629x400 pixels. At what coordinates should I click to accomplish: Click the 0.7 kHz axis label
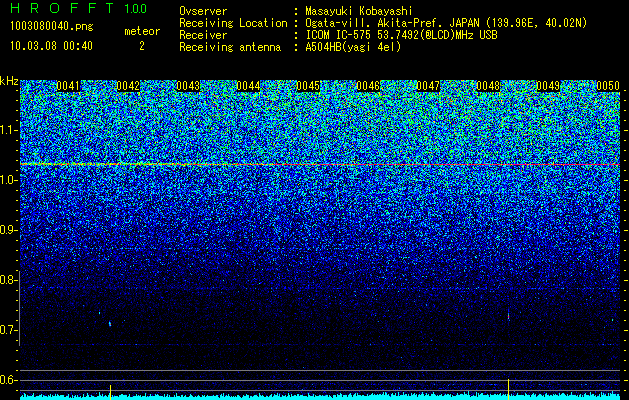[9, 330]
